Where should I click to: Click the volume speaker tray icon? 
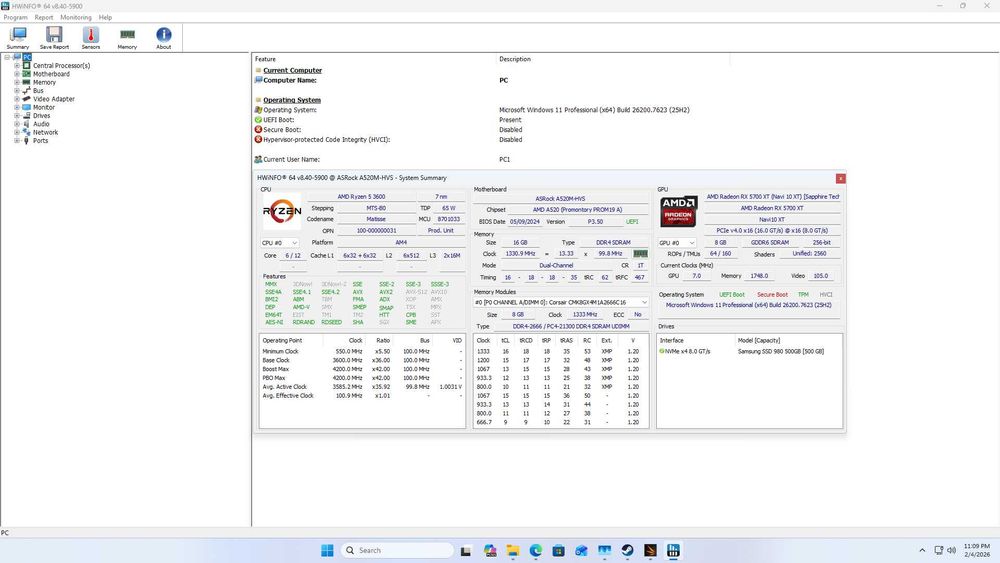click(x=952, y=550)
